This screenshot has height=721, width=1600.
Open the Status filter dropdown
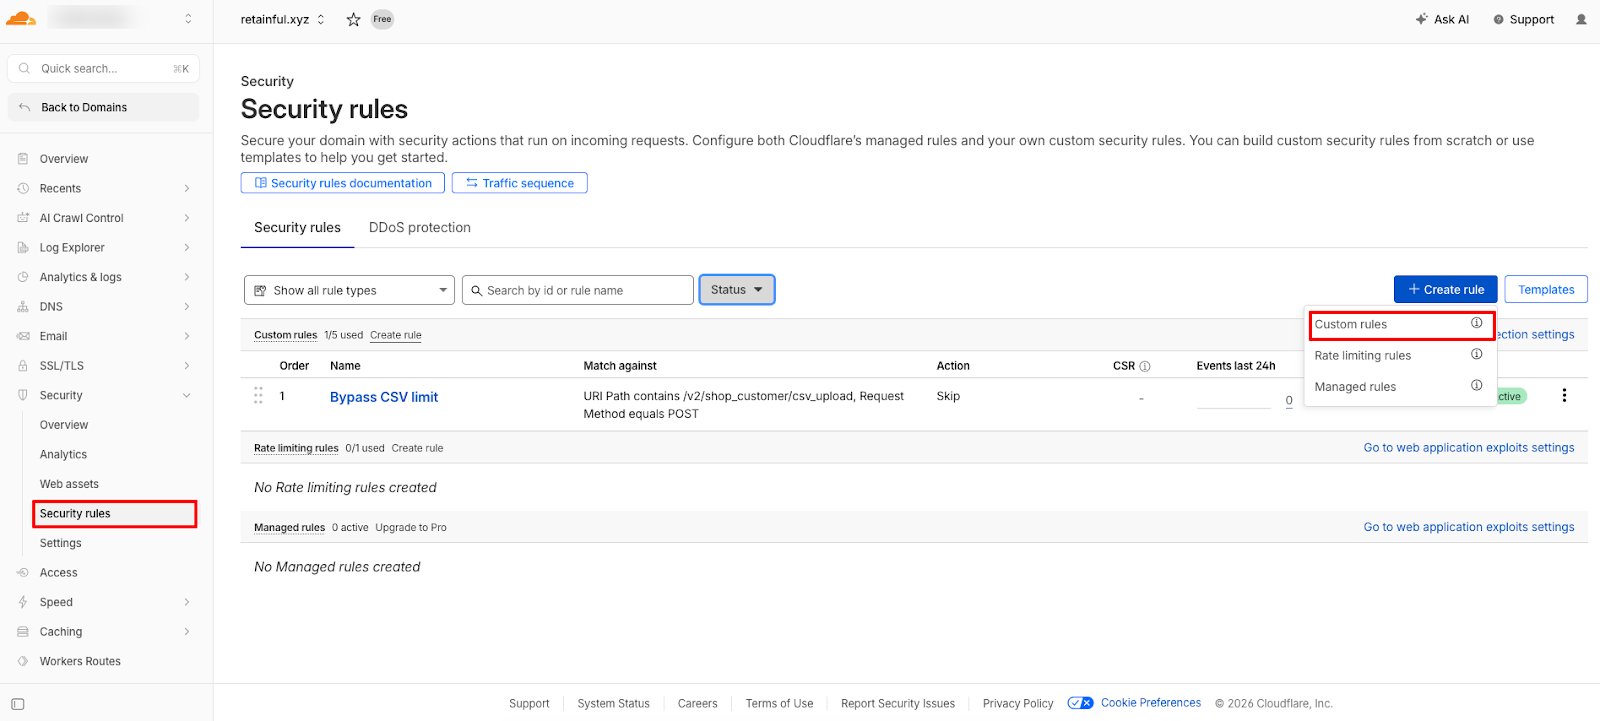(x=737, y=290)
